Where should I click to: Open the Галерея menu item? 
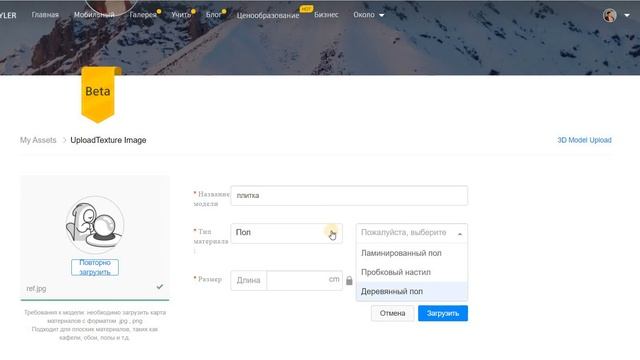(143, 15)
